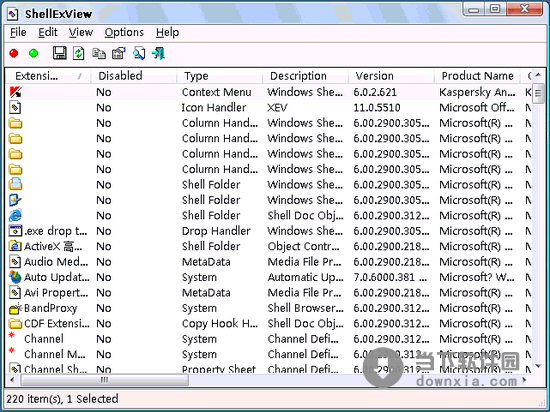Refresh the list using toolbar icon
Viewport: 550px width, 412px height.
[x=79, y=53]
